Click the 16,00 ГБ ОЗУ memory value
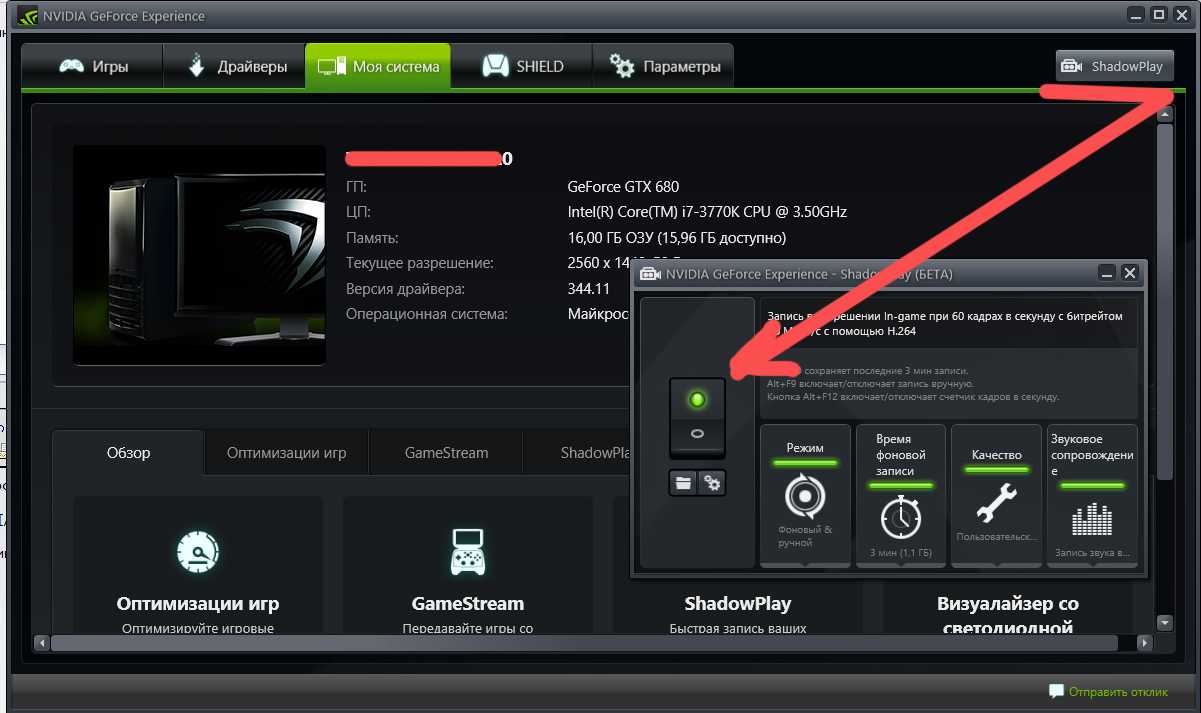Screen dimensions: 1201x713 point(676,238)
